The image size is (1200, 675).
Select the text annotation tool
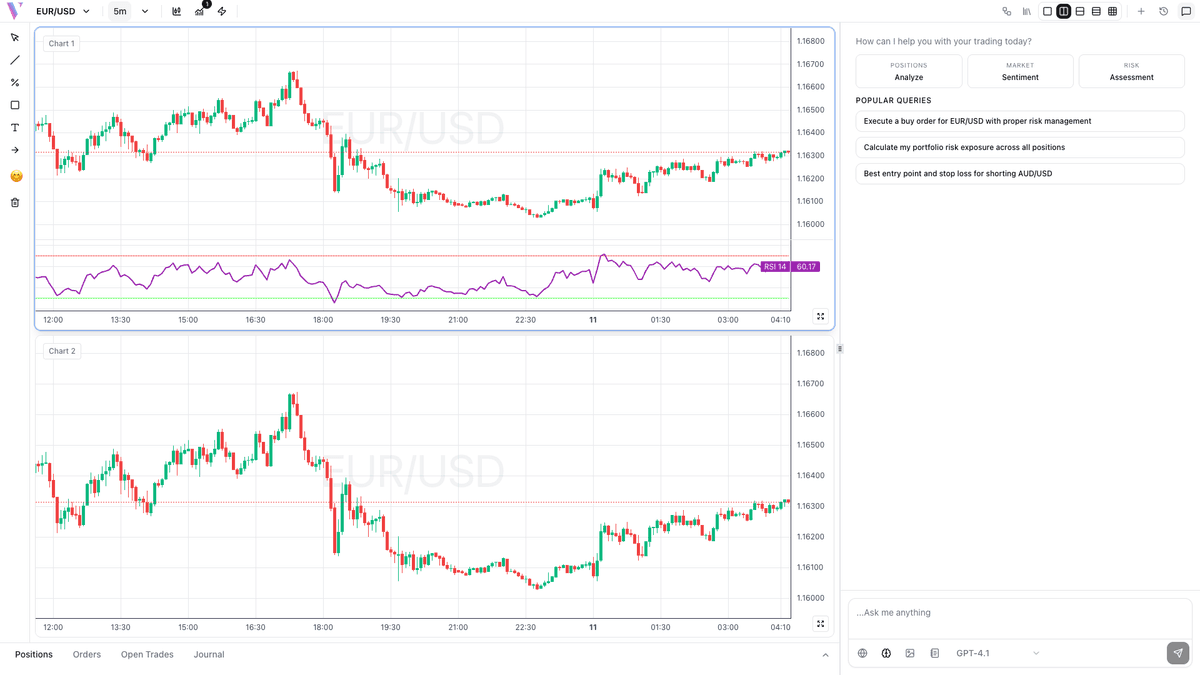[x=14, y=127]
